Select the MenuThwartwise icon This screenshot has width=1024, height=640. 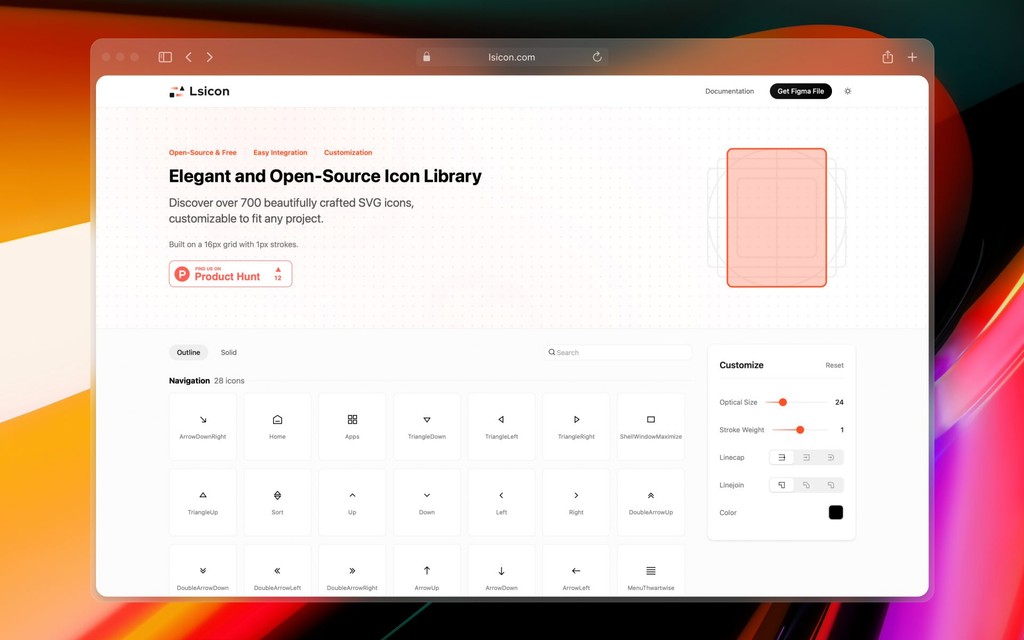tap(651, 573)
